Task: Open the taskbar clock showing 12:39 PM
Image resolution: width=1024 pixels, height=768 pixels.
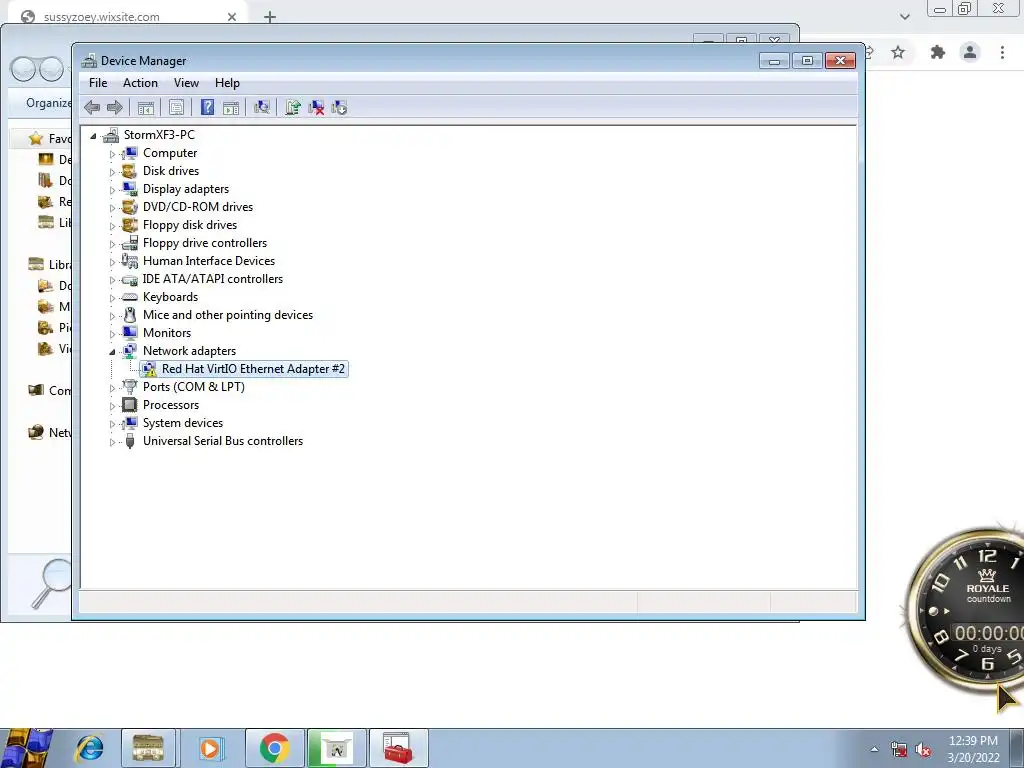Action: 973,749
